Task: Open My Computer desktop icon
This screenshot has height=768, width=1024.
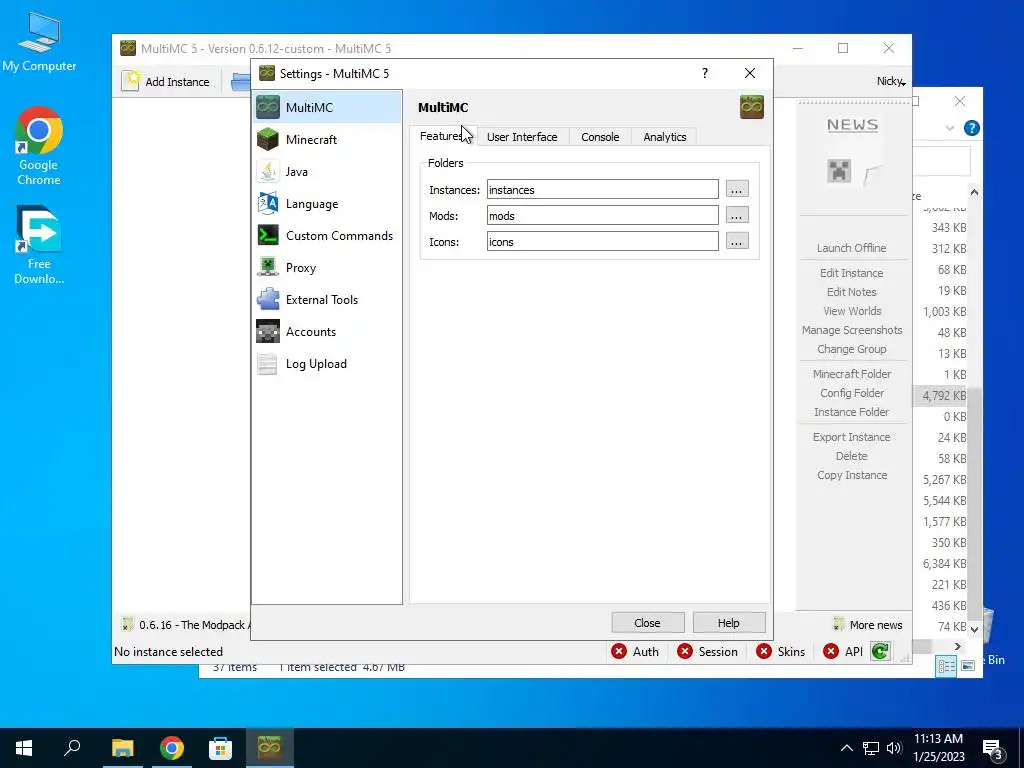Action: click(x=39, y=41)
